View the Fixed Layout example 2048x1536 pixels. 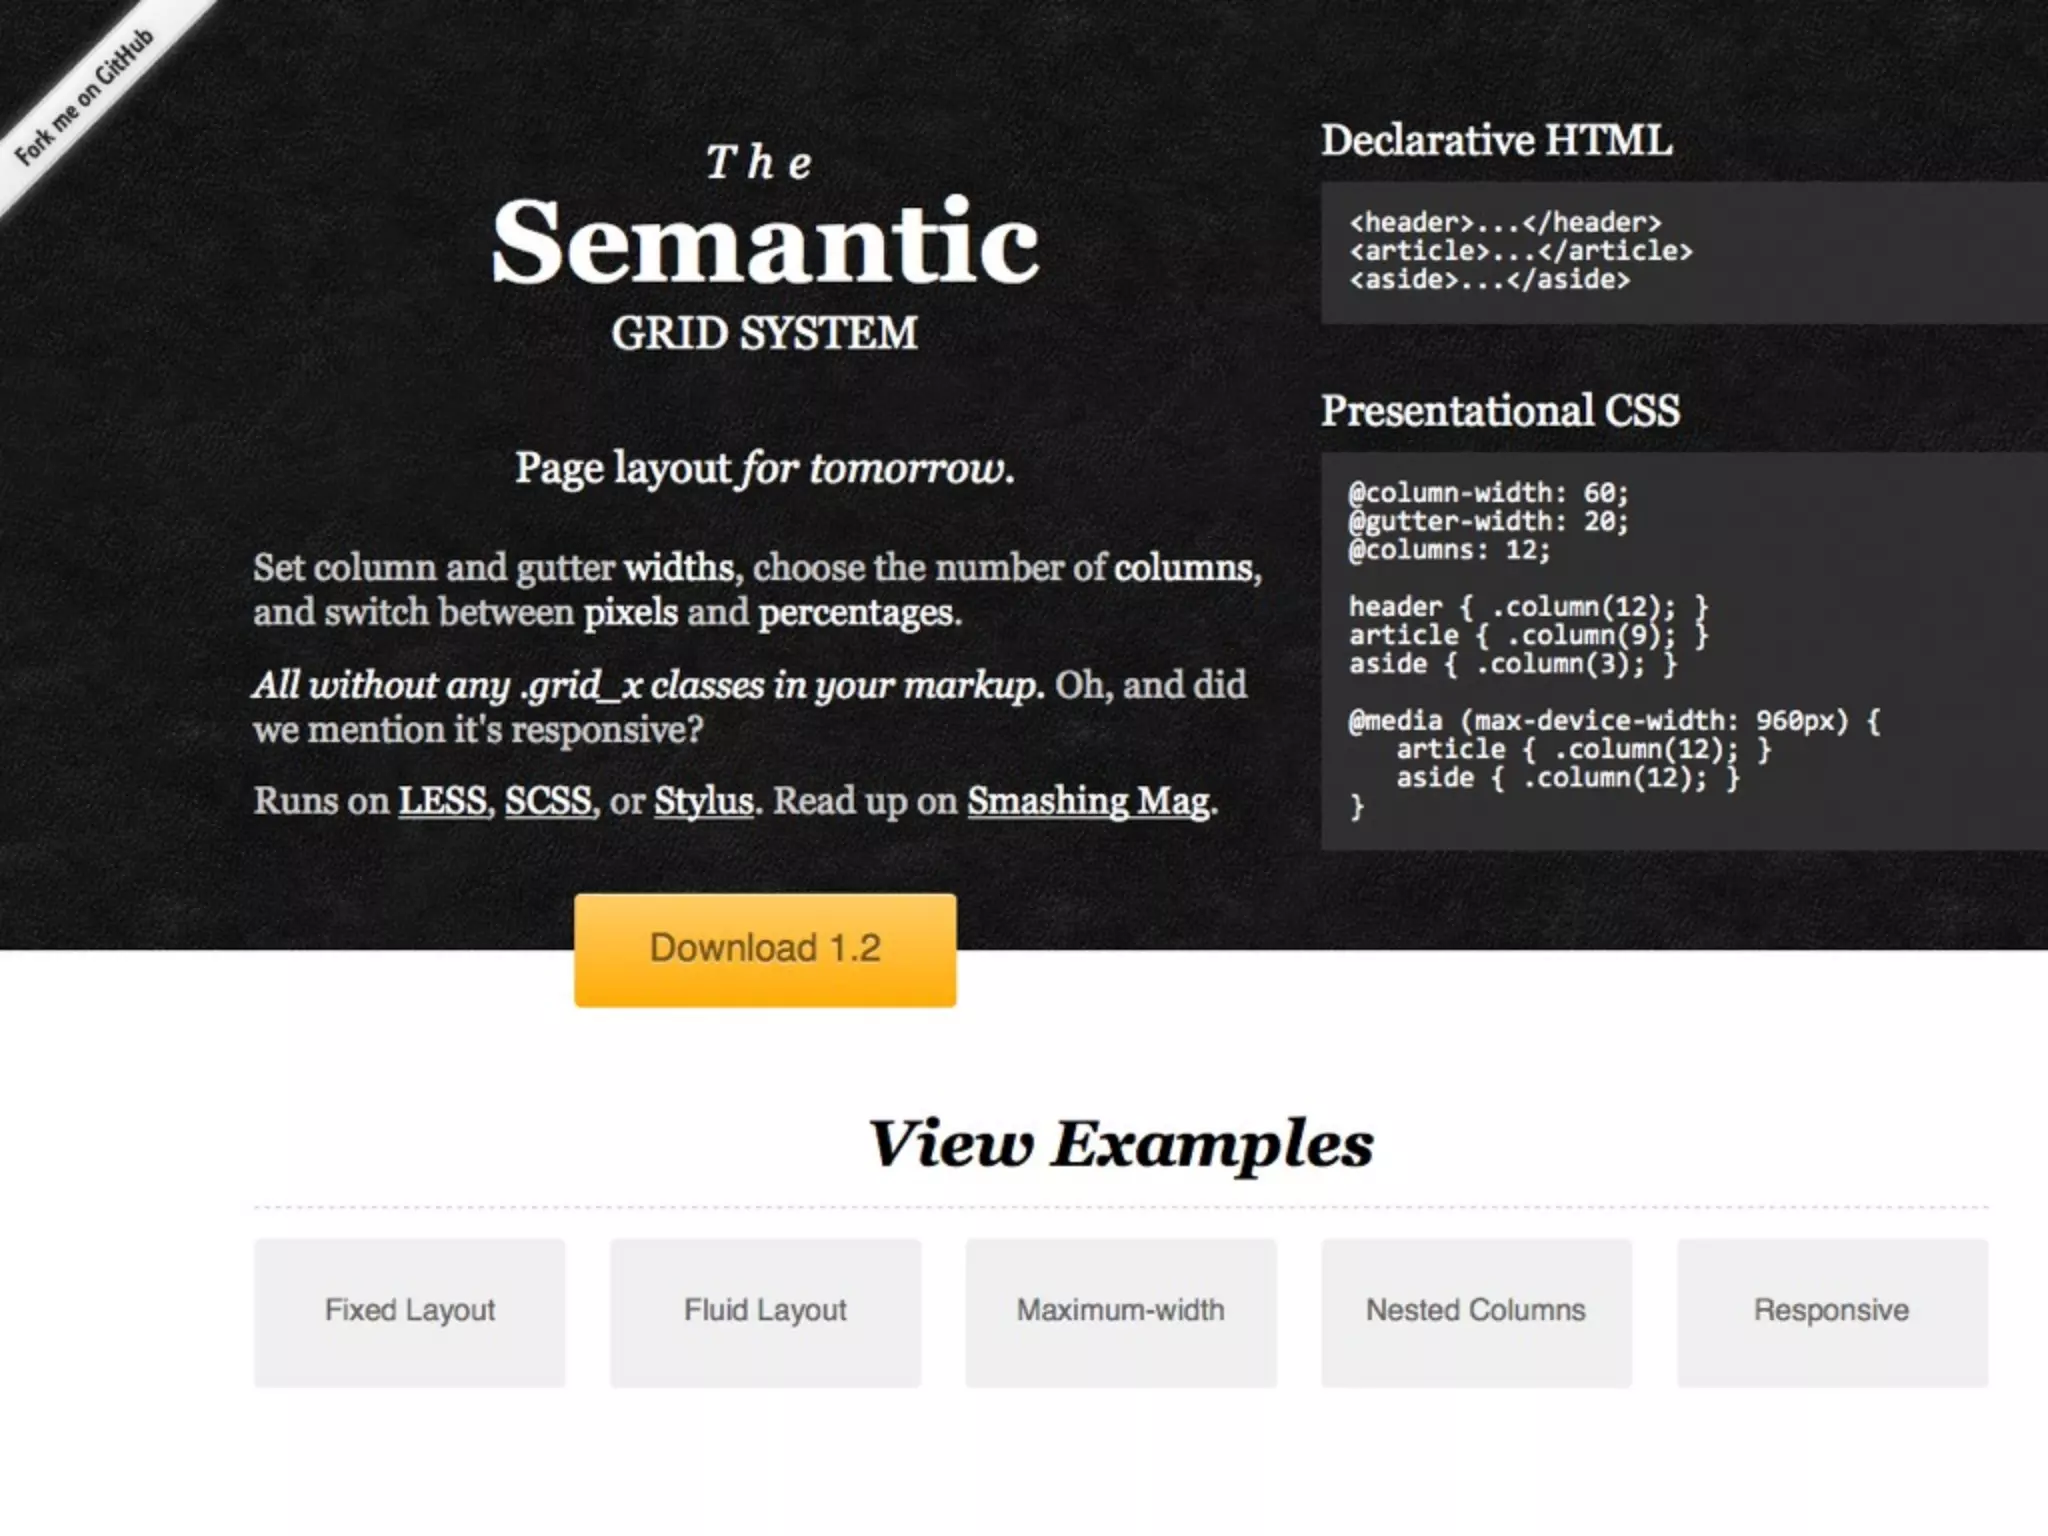(x=409, y=1311)
